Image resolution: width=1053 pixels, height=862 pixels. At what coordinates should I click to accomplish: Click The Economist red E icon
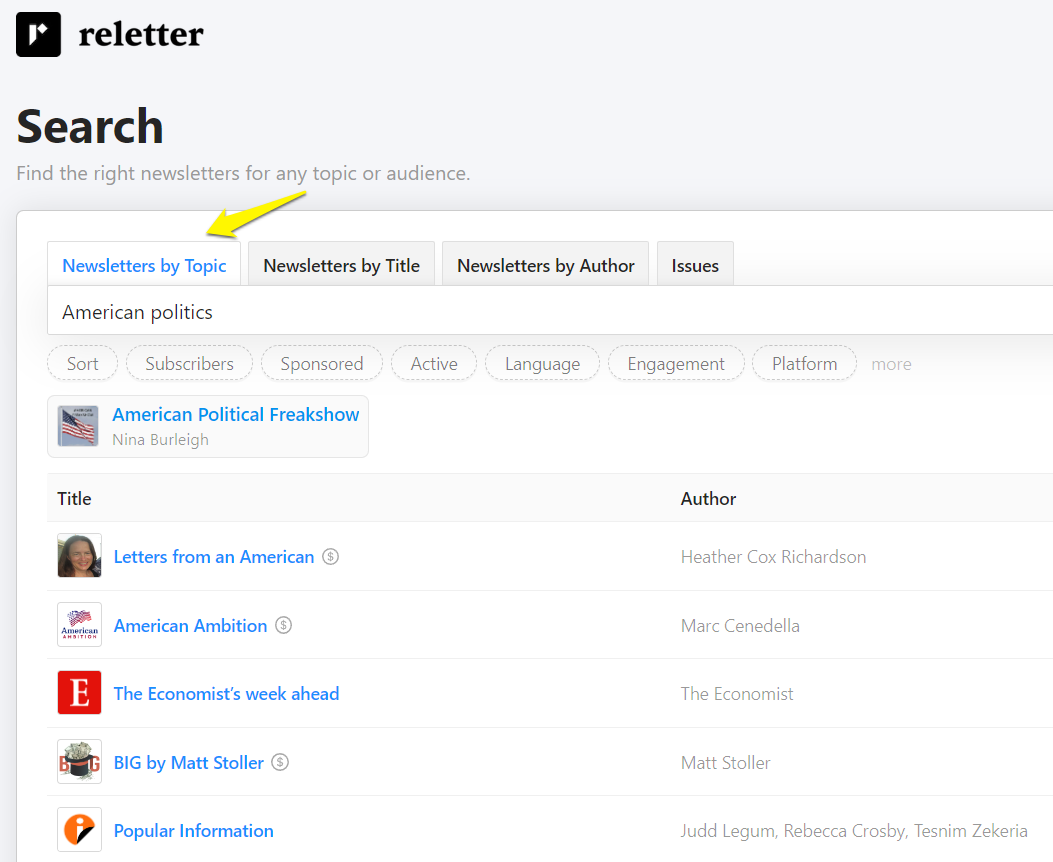[x=79, y=692]
